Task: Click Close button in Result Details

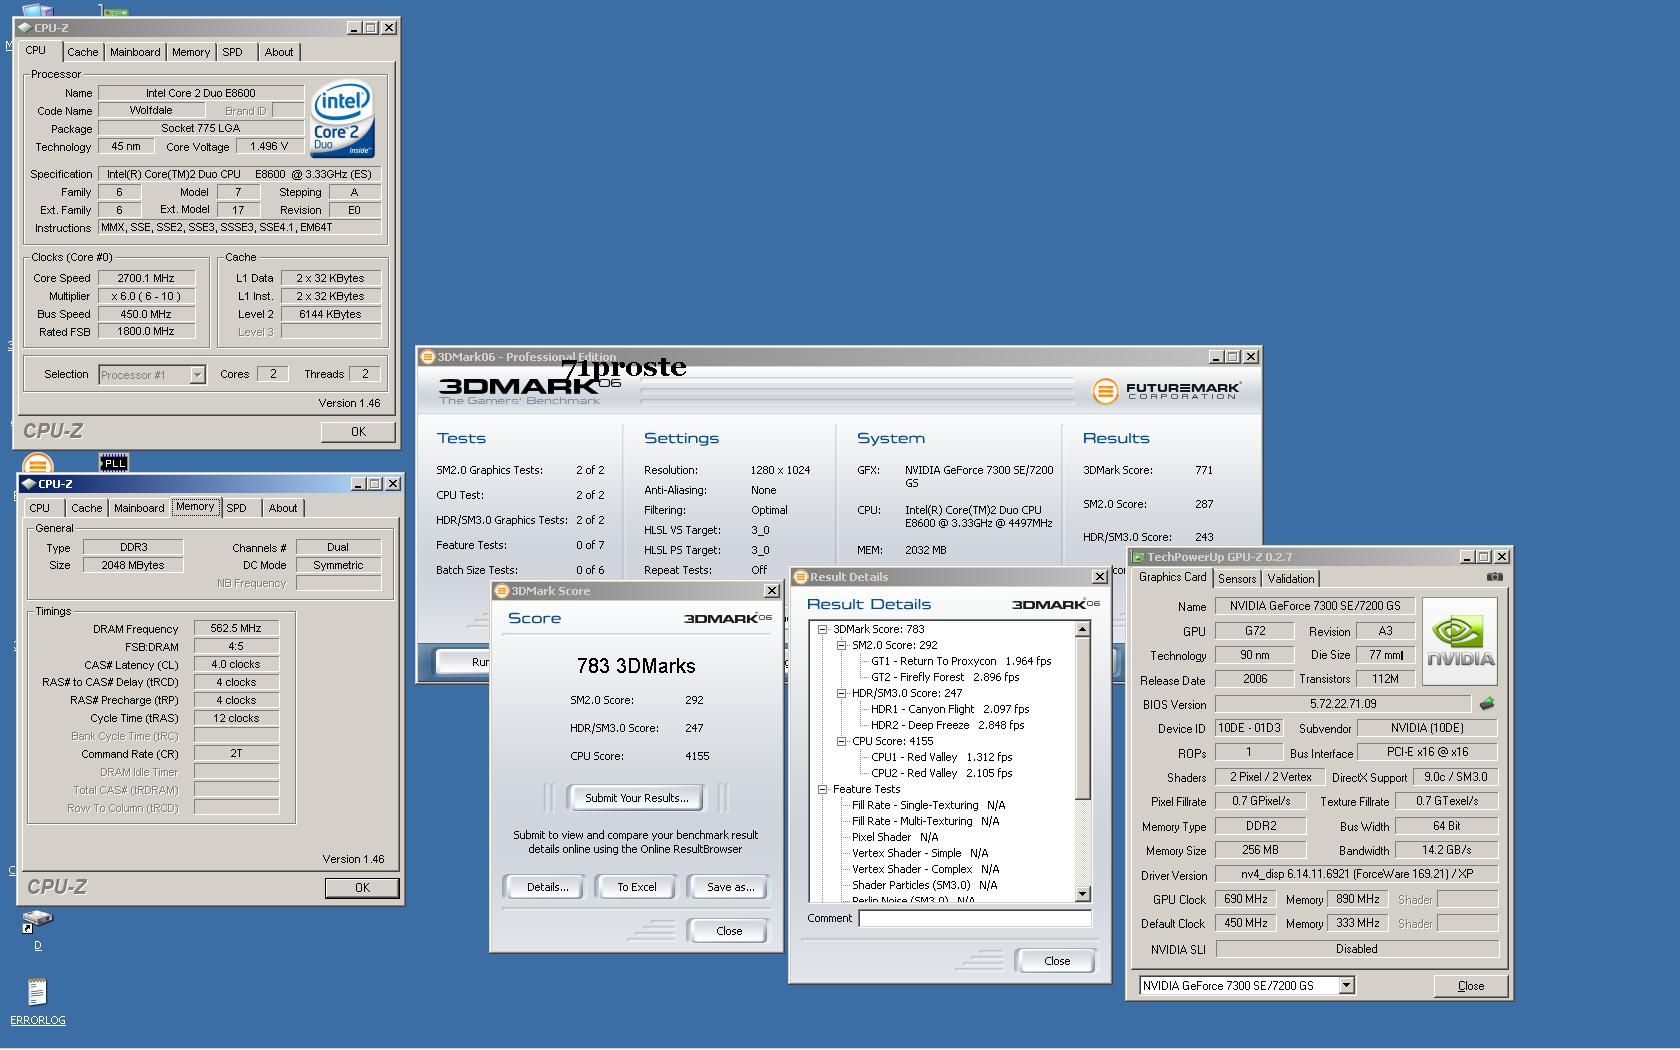Action: click(x=1057, y=961)
